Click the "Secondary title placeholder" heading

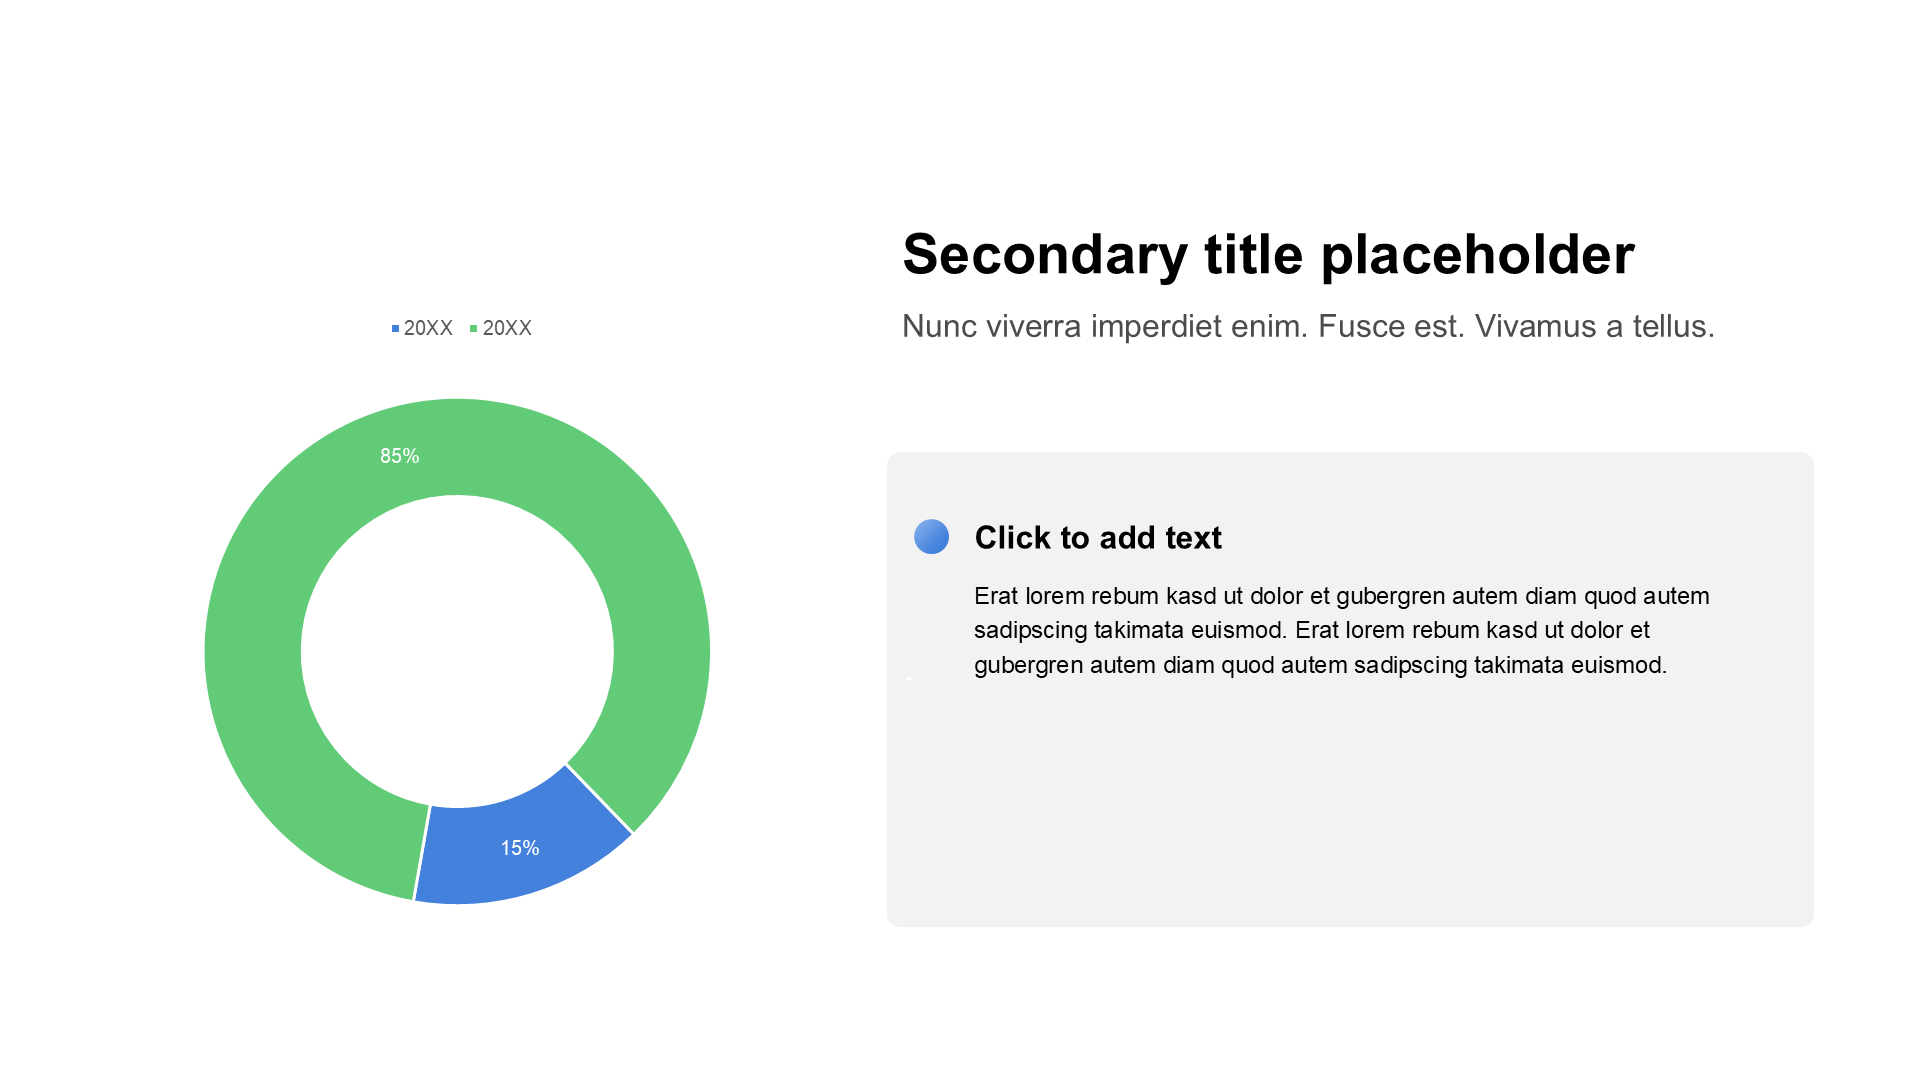click(1267, 254)
